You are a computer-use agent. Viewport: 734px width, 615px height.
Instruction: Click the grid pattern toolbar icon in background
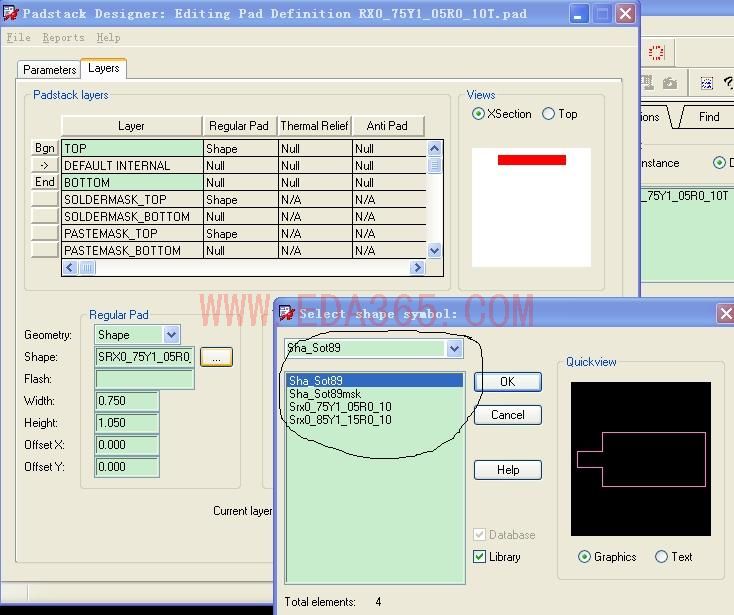706,83
